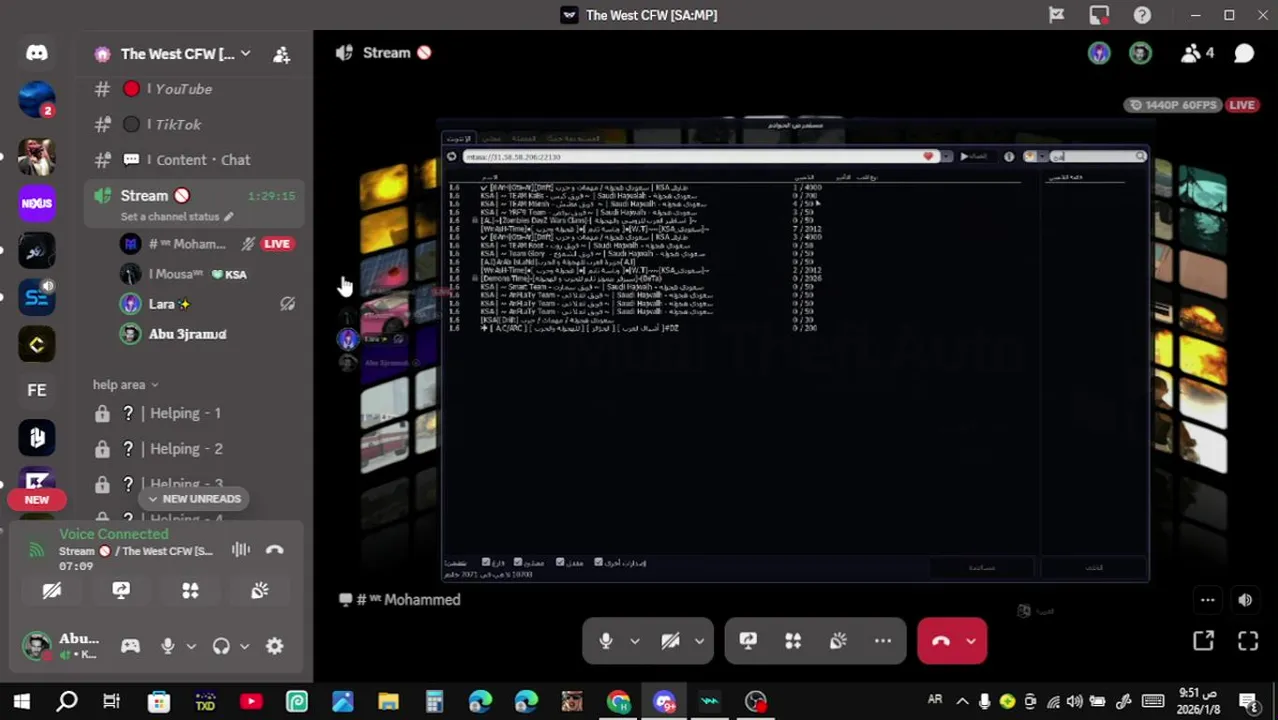
Task: Show hidden tray icons arrow
Action: coord(962,702)
